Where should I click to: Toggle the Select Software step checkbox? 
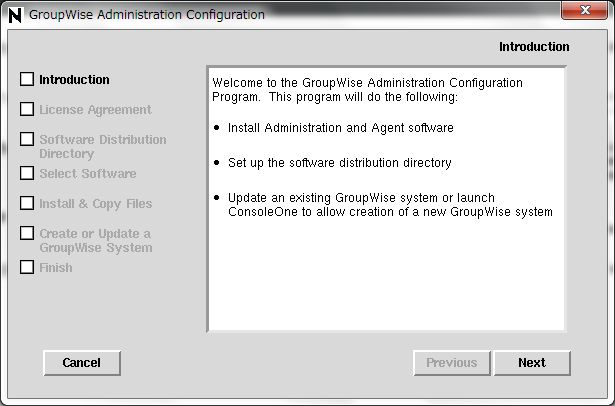pyautogui.click(x=27, y=173)
